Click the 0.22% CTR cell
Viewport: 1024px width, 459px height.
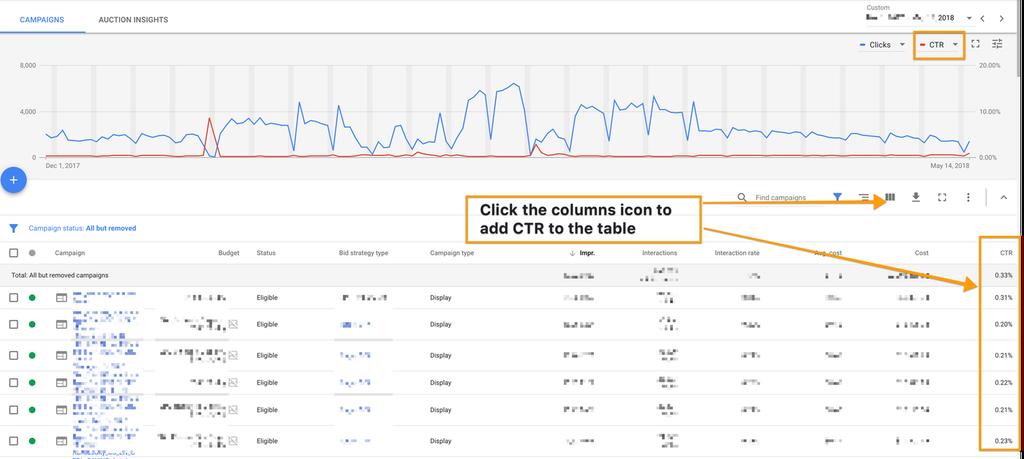tap(1004, 383)
